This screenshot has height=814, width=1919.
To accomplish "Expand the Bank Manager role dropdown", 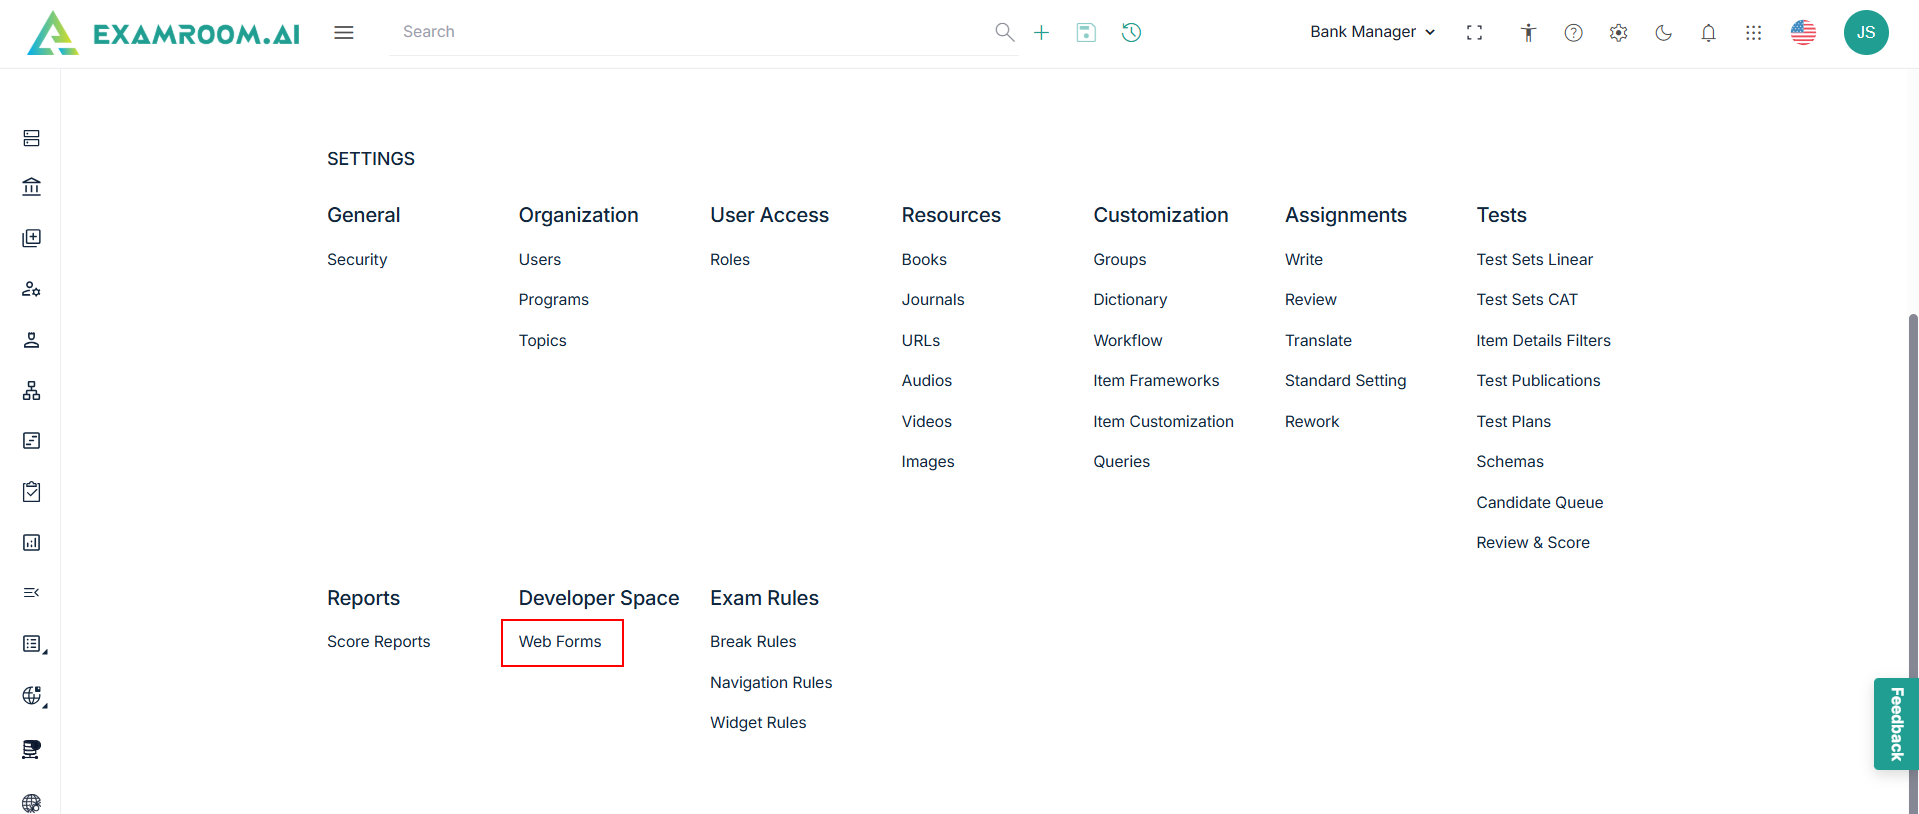I will tap(1372, 32).
